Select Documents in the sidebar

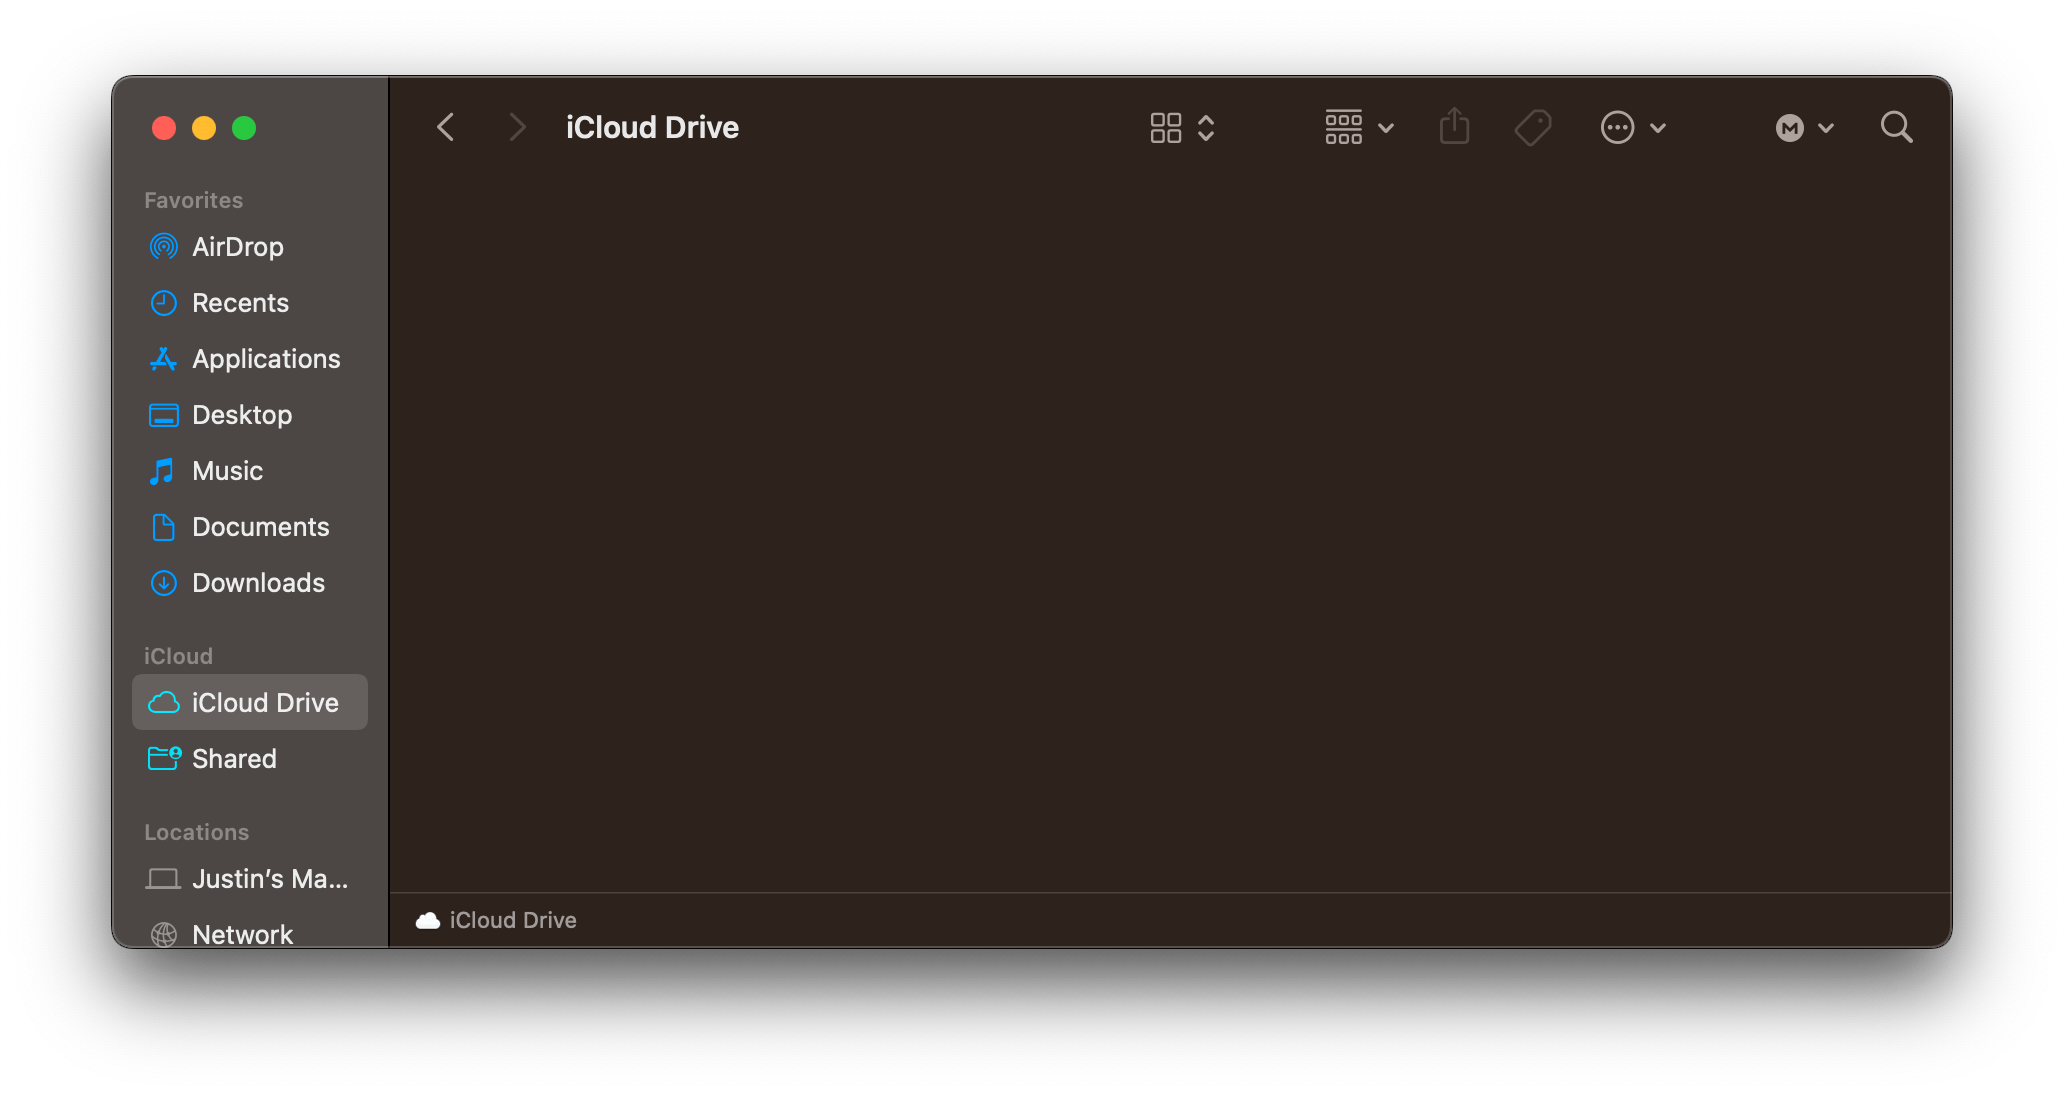pos(260,526)
